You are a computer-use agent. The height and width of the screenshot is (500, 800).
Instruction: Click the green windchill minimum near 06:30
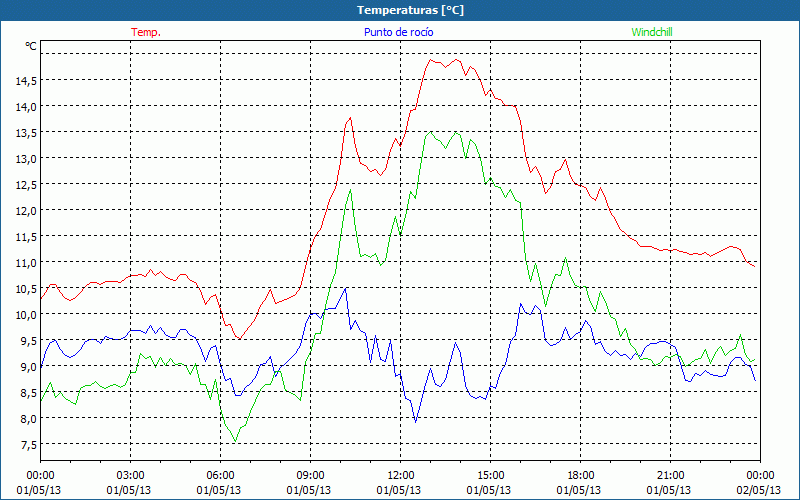[x=235, y=441]
